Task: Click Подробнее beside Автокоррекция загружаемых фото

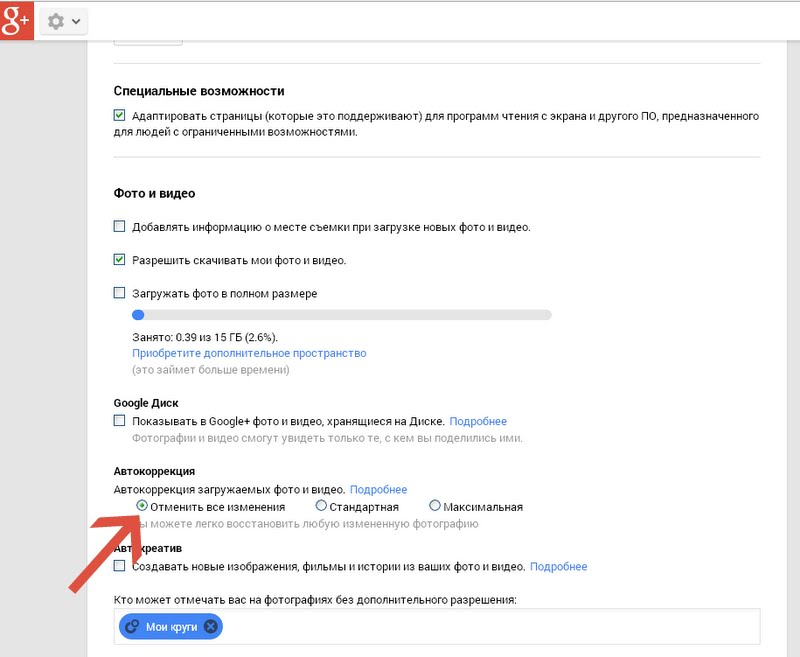Action: [378, 490]
